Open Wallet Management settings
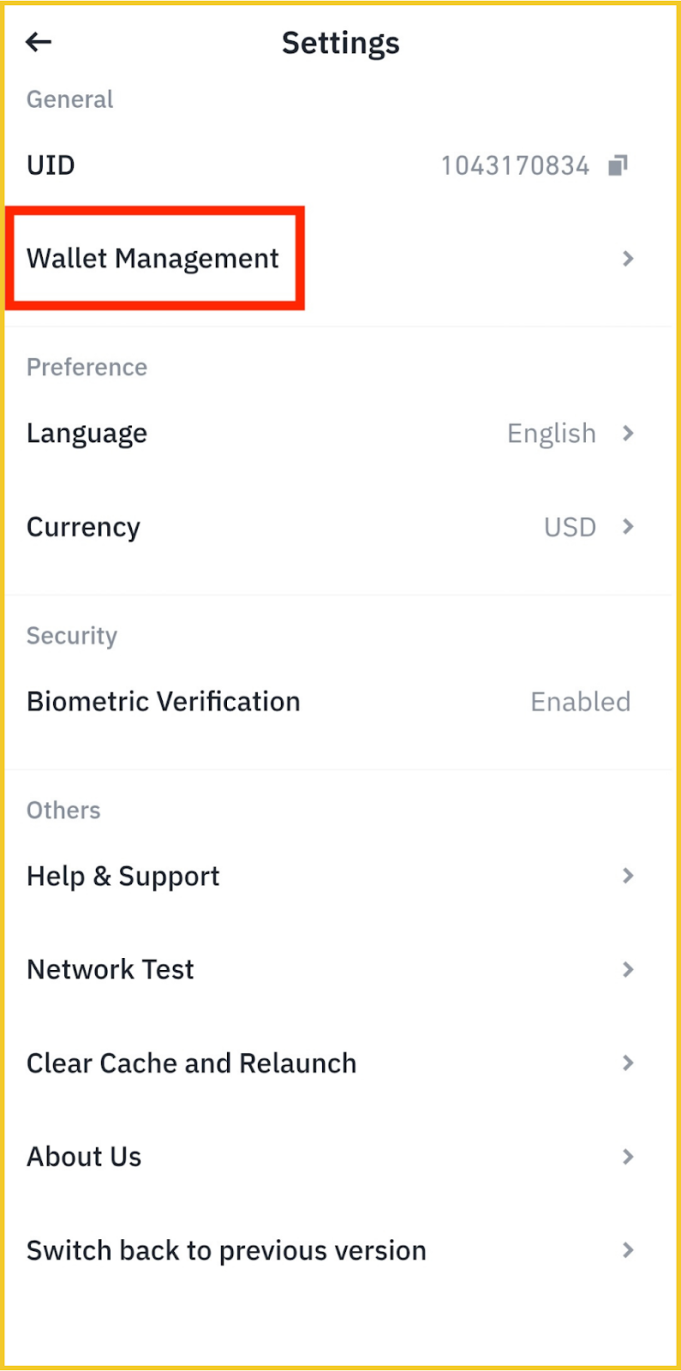 (153, 258)
